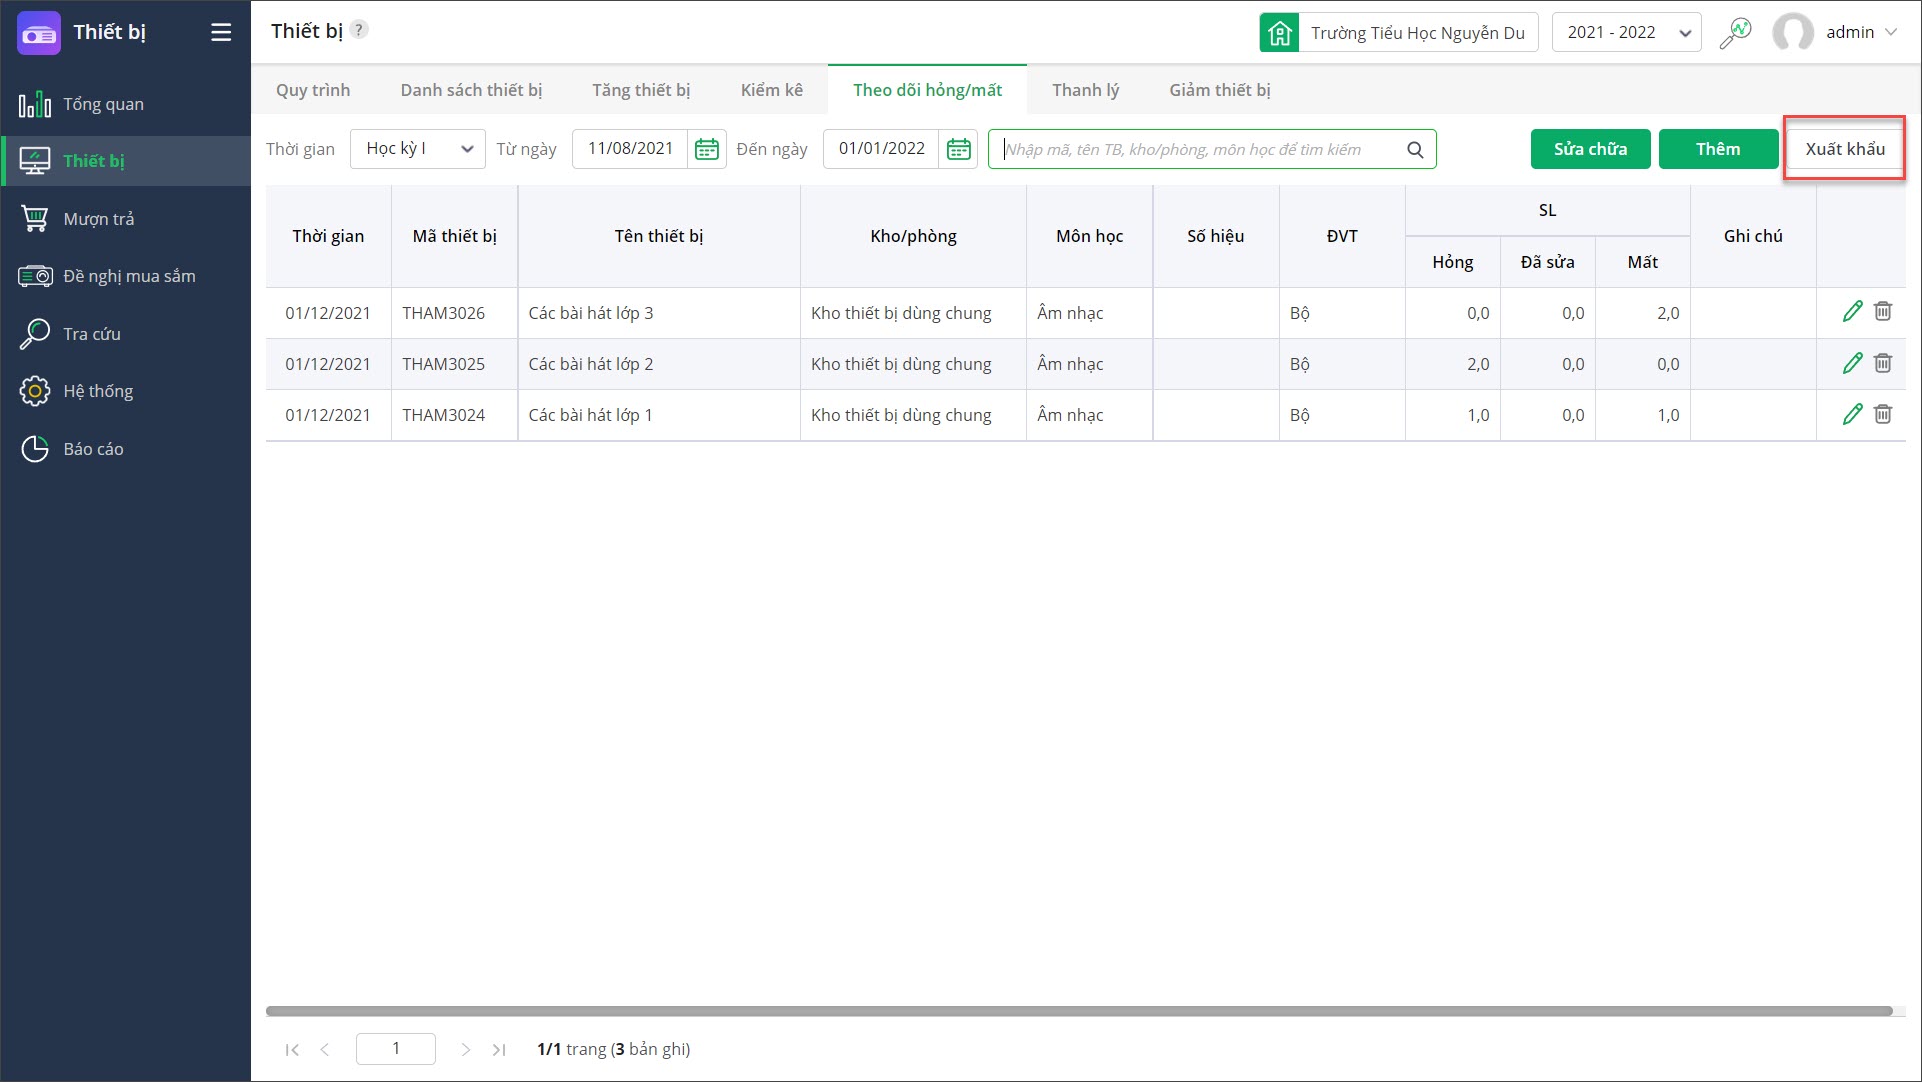
Task: Open the 2021 - 2022 school year dropdown
Action: pos(1626,32)
